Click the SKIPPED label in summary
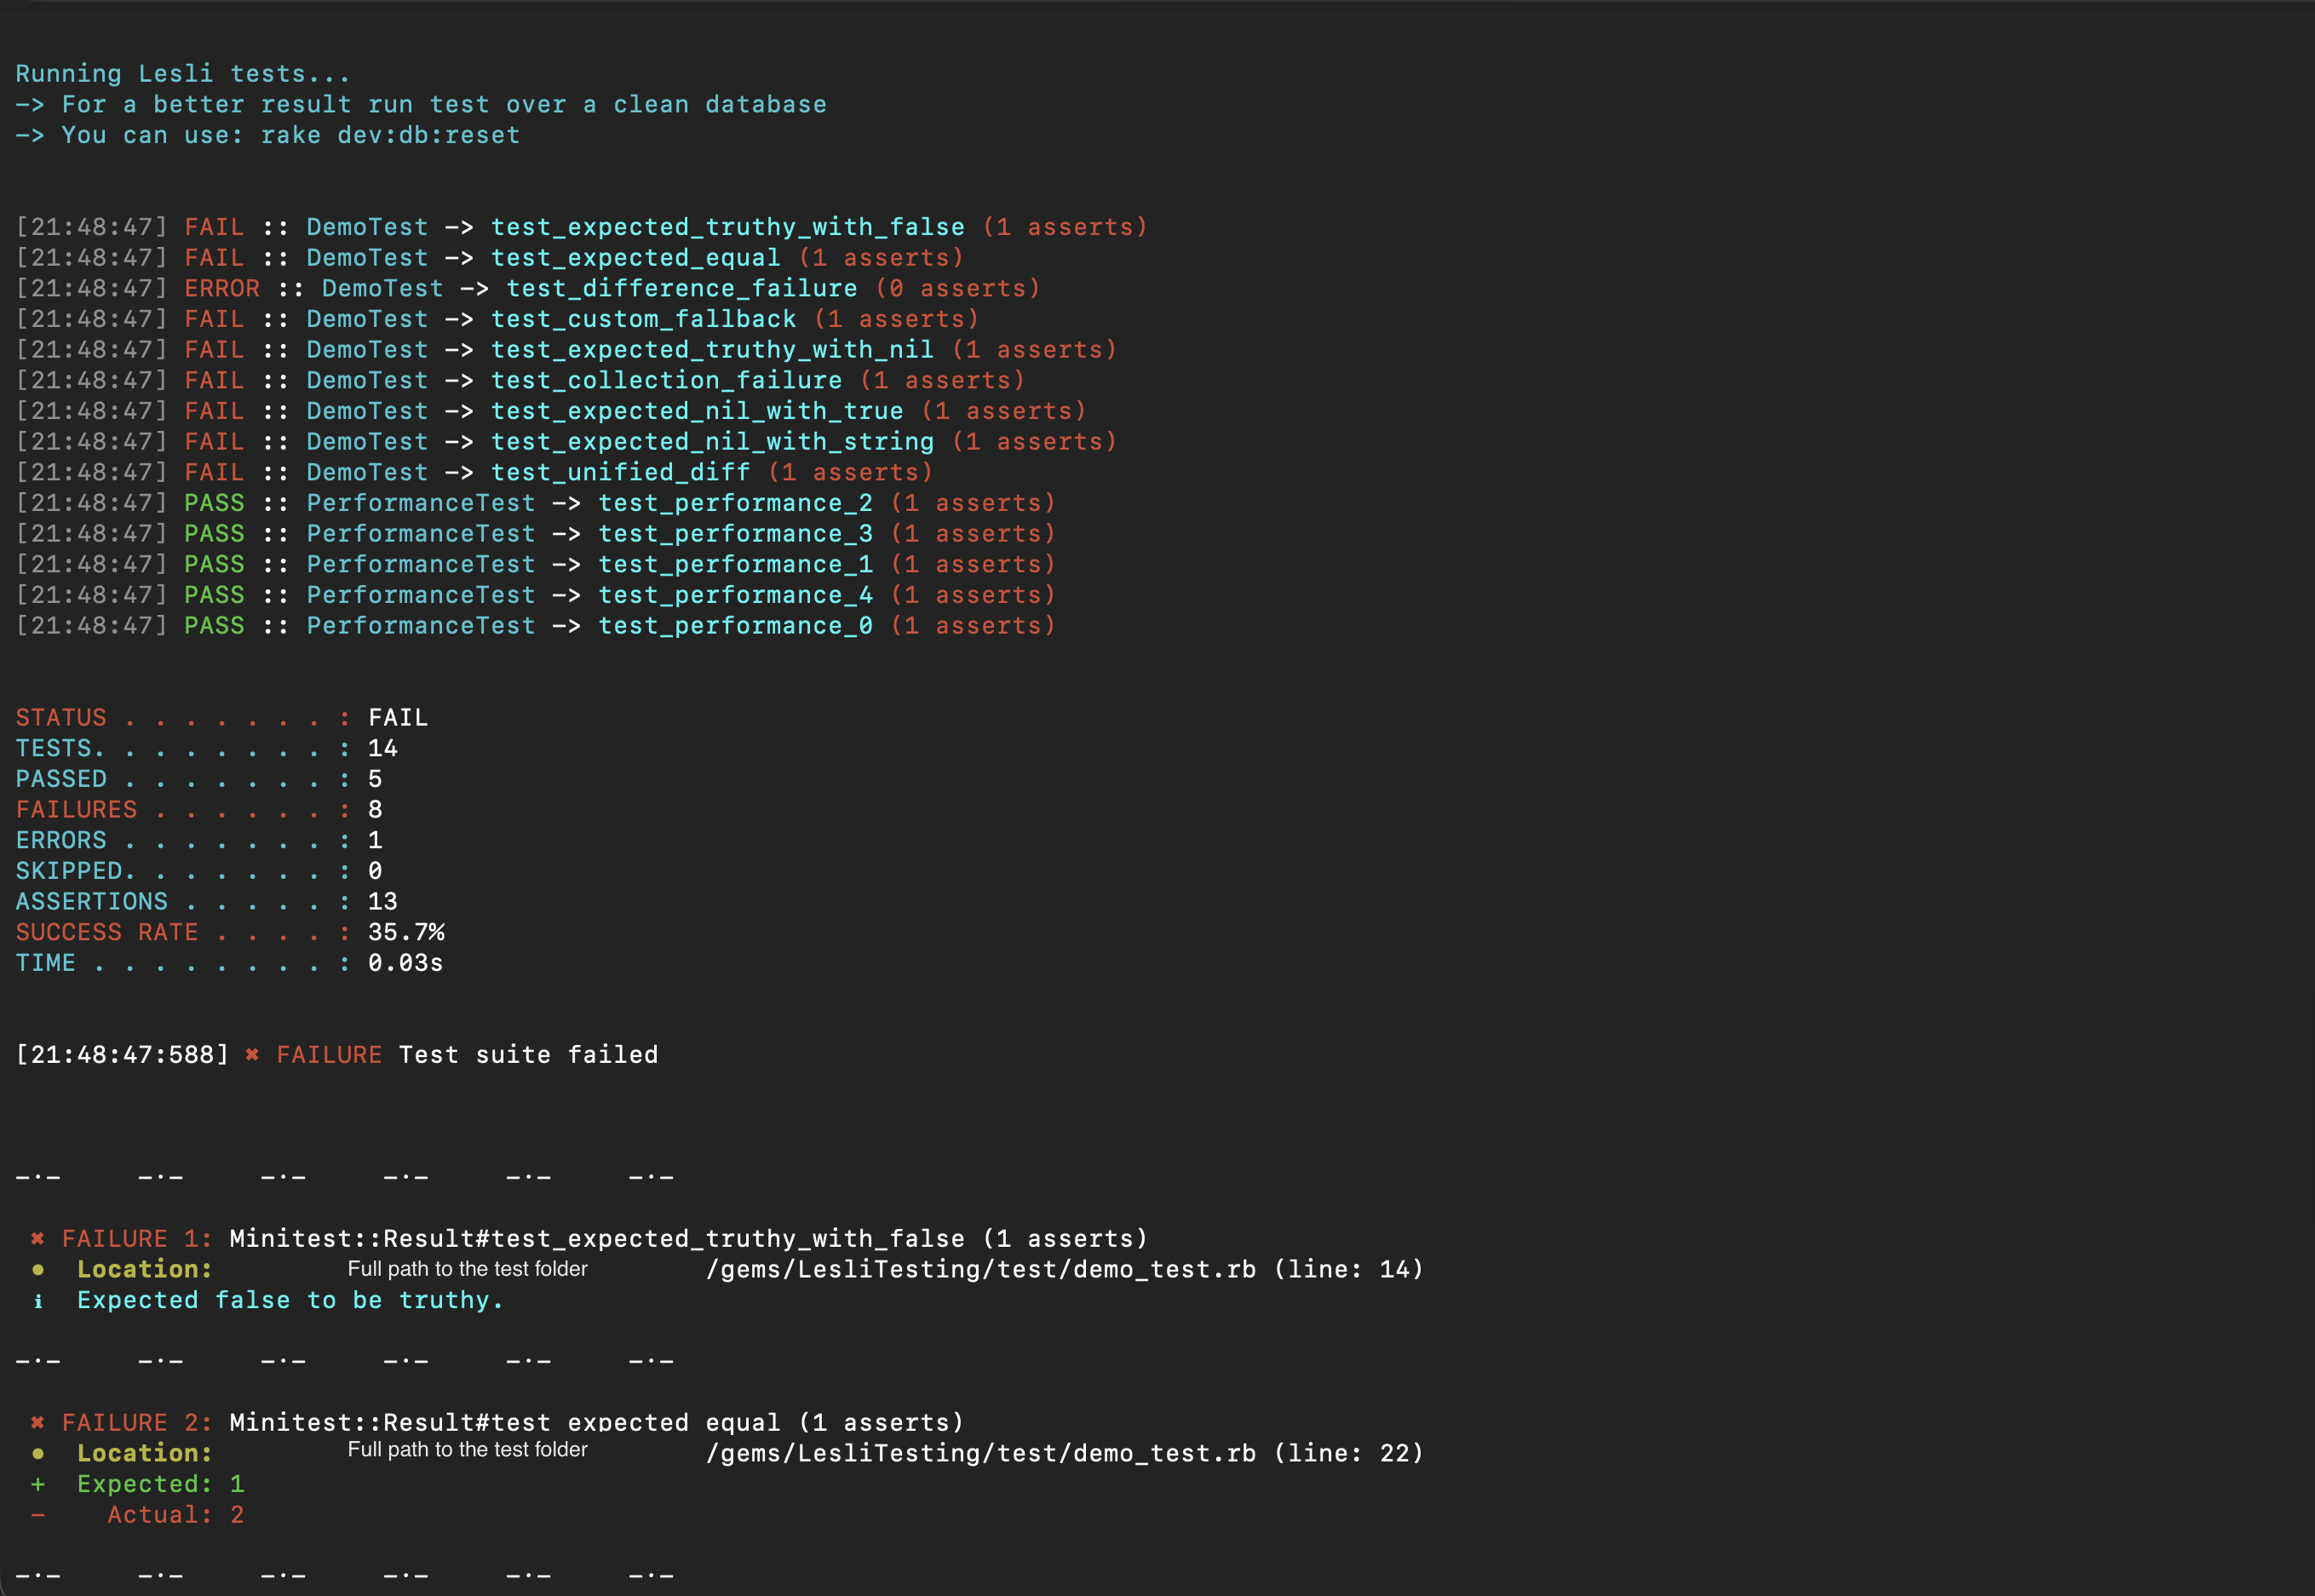This screenshot has height=1596, width=2315. point(69,871)
